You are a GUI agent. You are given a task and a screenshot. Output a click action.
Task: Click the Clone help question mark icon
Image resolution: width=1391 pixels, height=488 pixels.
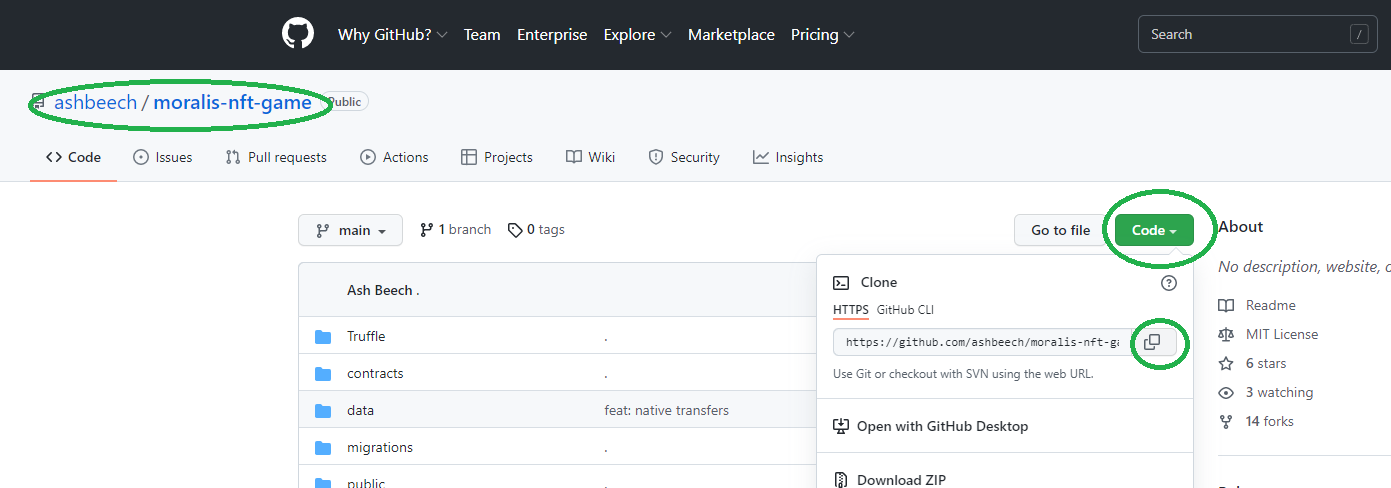[x=1169, y=283]
